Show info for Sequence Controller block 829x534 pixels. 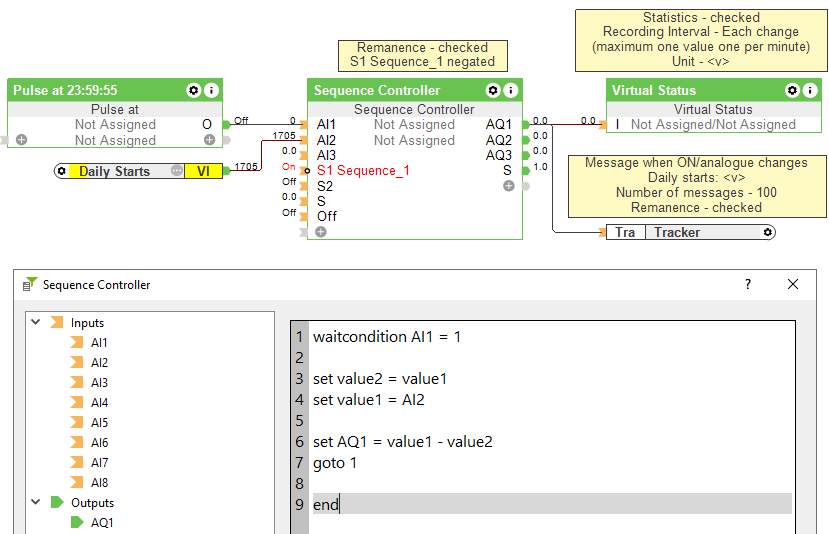[511, 90]
